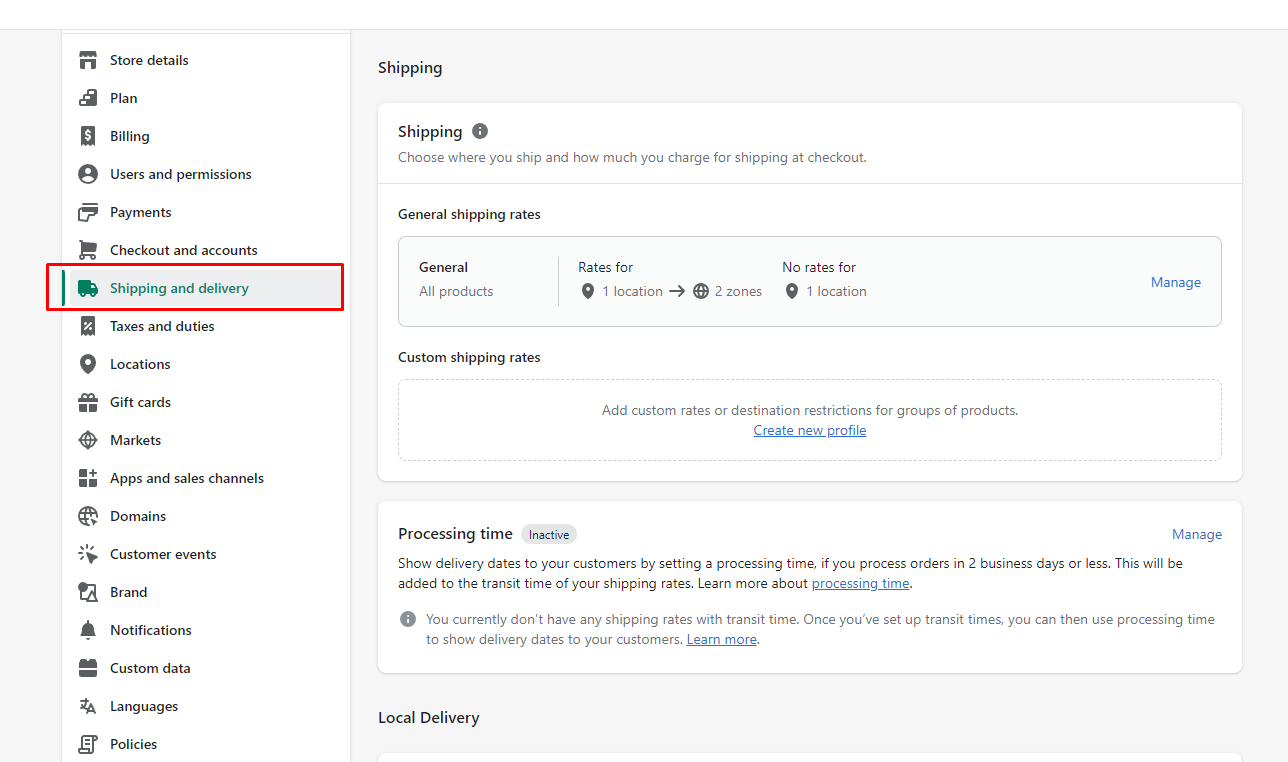Select Domains in the settings sidebar
Screen dimensions: 1288x762
click(x=138, y=516)
